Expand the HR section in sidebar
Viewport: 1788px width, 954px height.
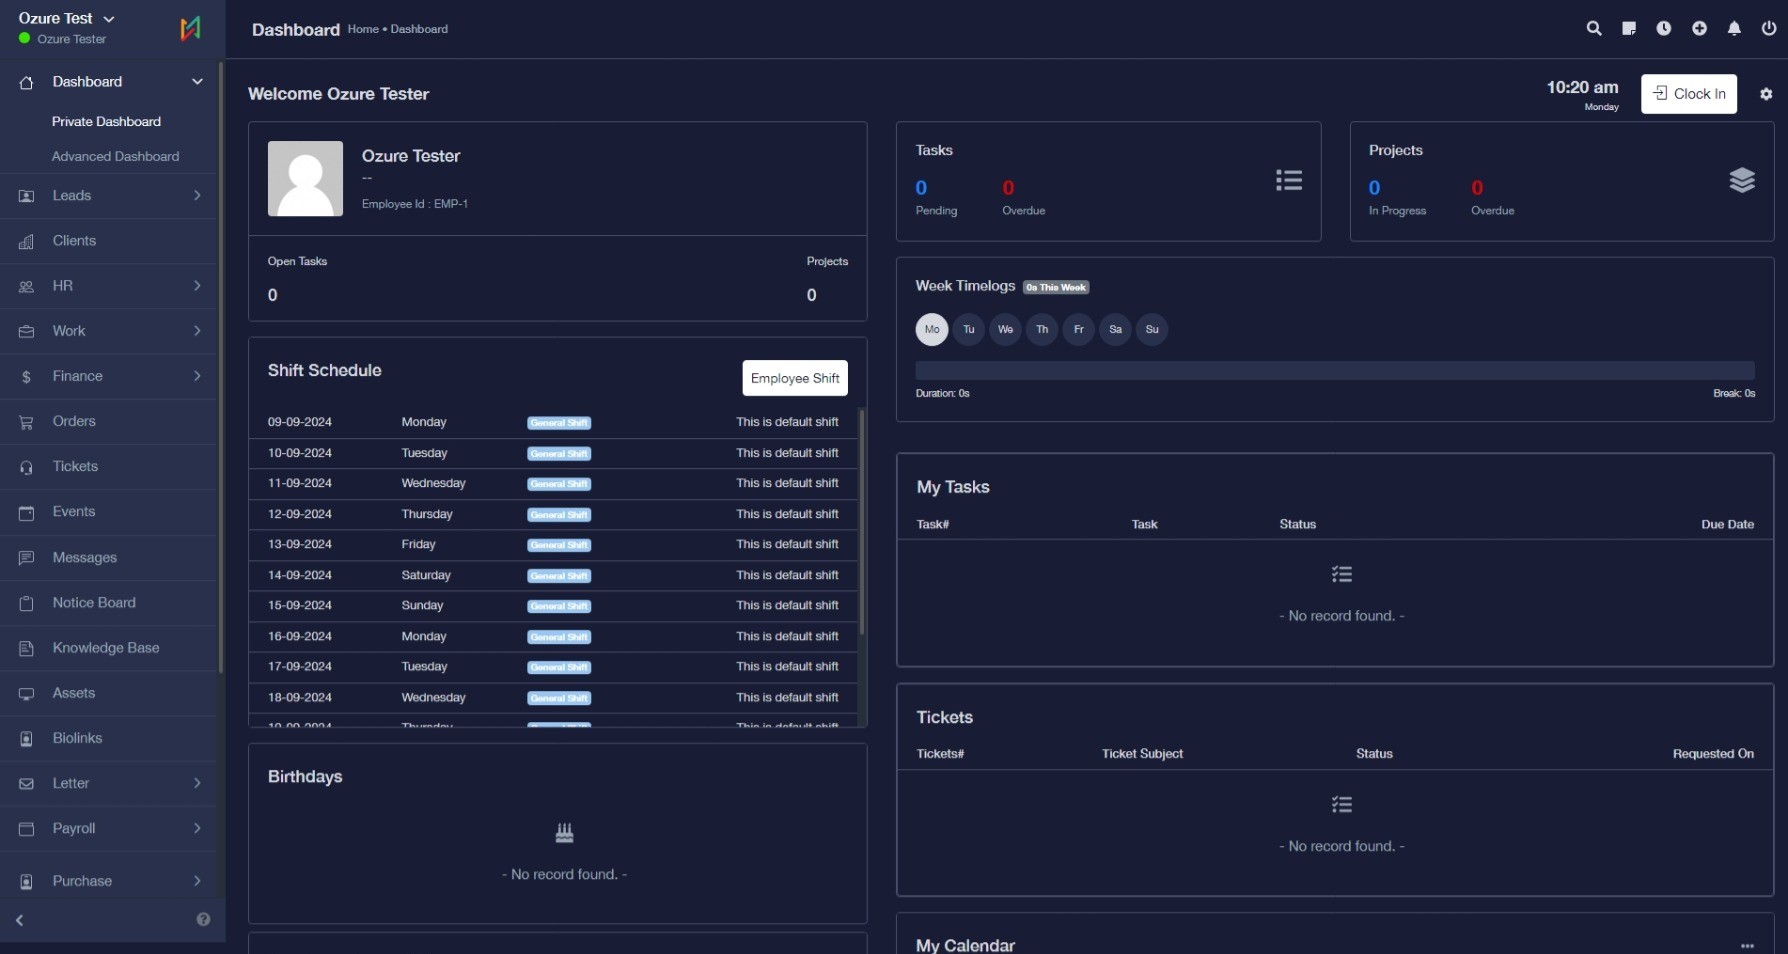pyautogui.click(x=197, y=287)
